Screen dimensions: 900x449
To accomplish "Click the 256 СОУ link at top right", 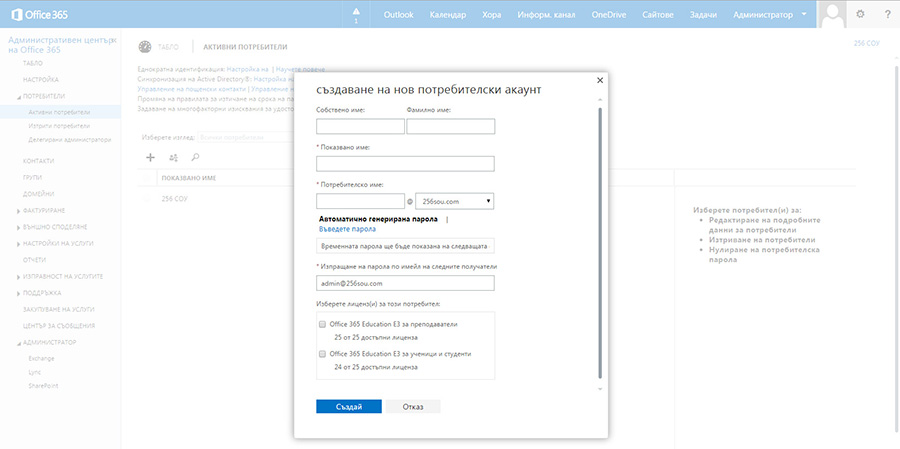I will [x=867, y=43].
